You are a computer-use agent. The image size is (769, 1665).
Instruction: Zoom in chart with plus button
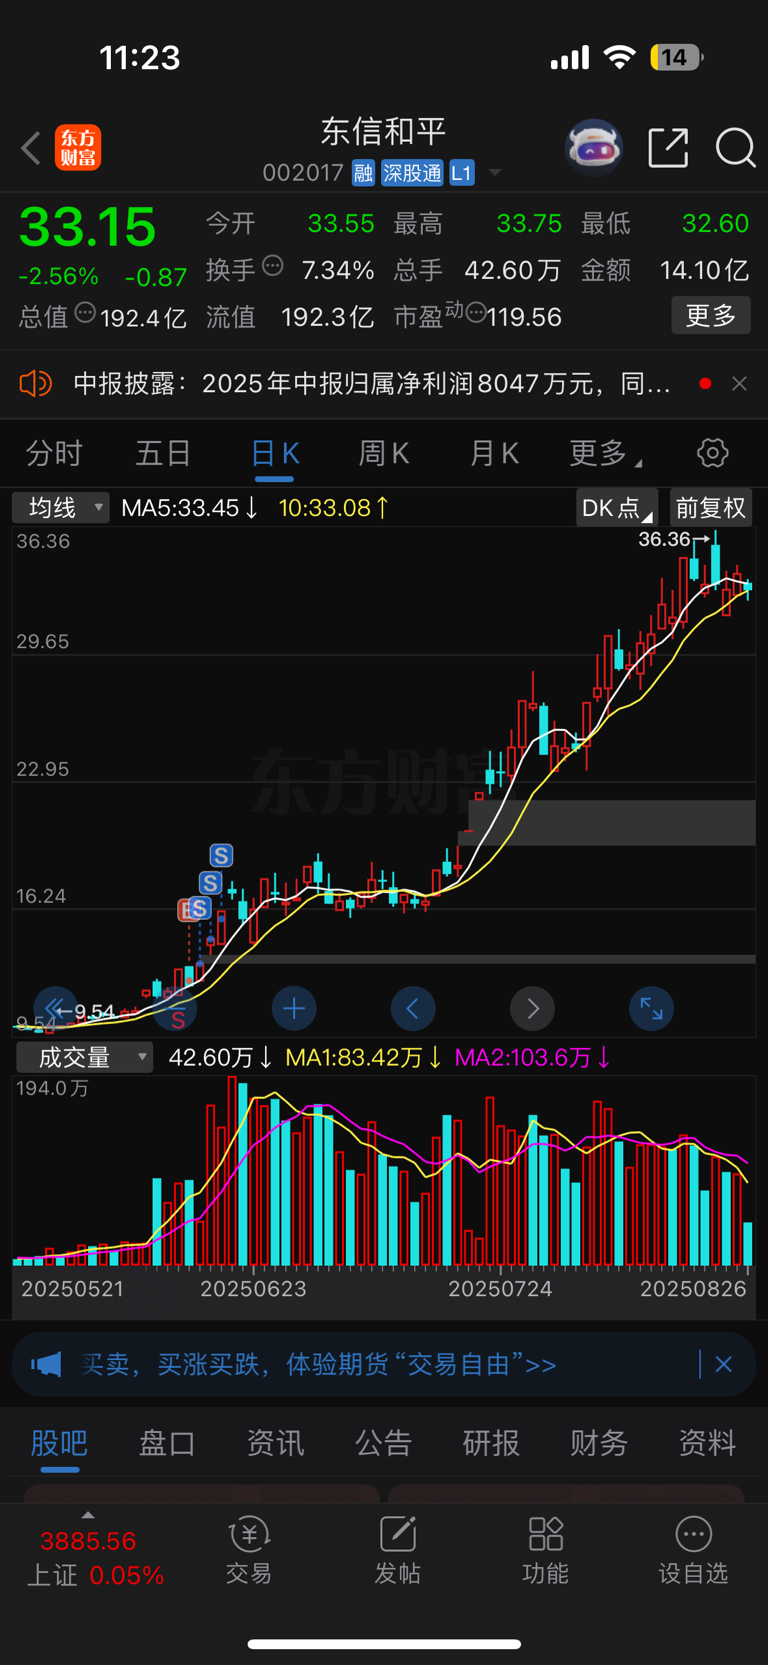(294, 1008)
